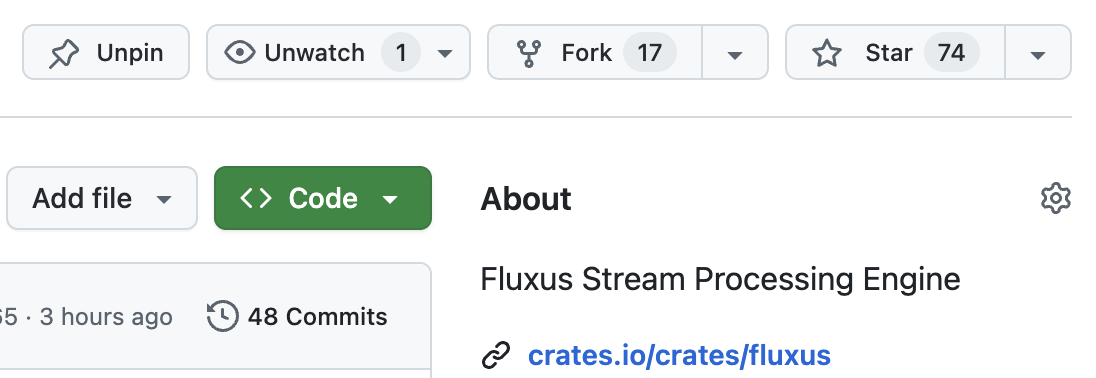Click the eye icon for watching
The width and height of the screenshot is (1096, 378).
pyautogui.click(x=240, y=52)
